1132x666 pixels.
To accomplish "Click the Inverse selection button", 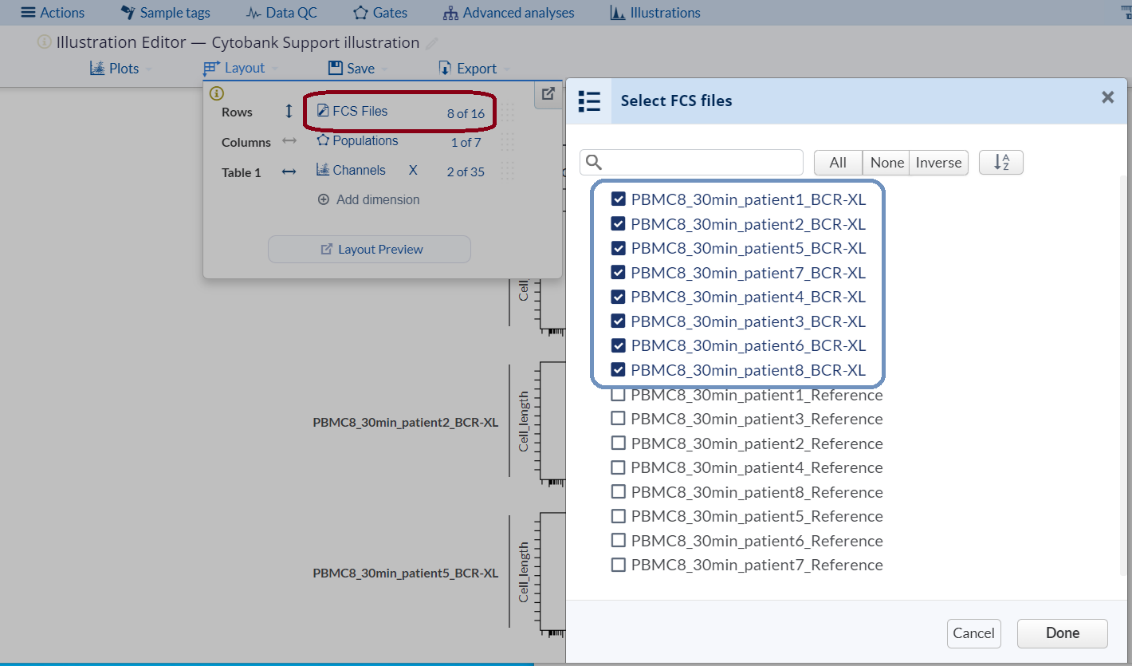I will click(x=938, y=162).
